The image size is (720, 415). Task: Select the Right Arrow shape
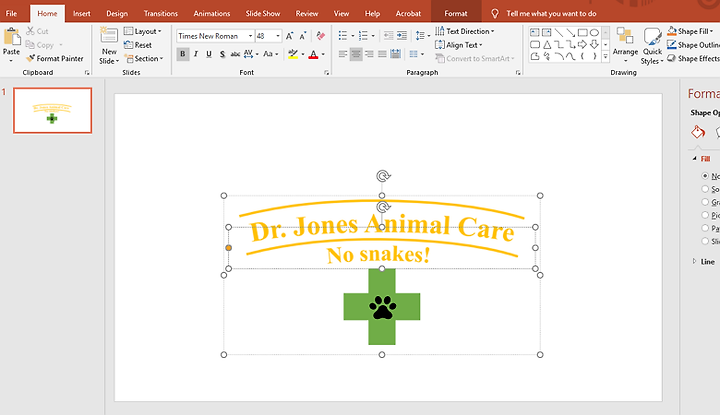(582, 45)
